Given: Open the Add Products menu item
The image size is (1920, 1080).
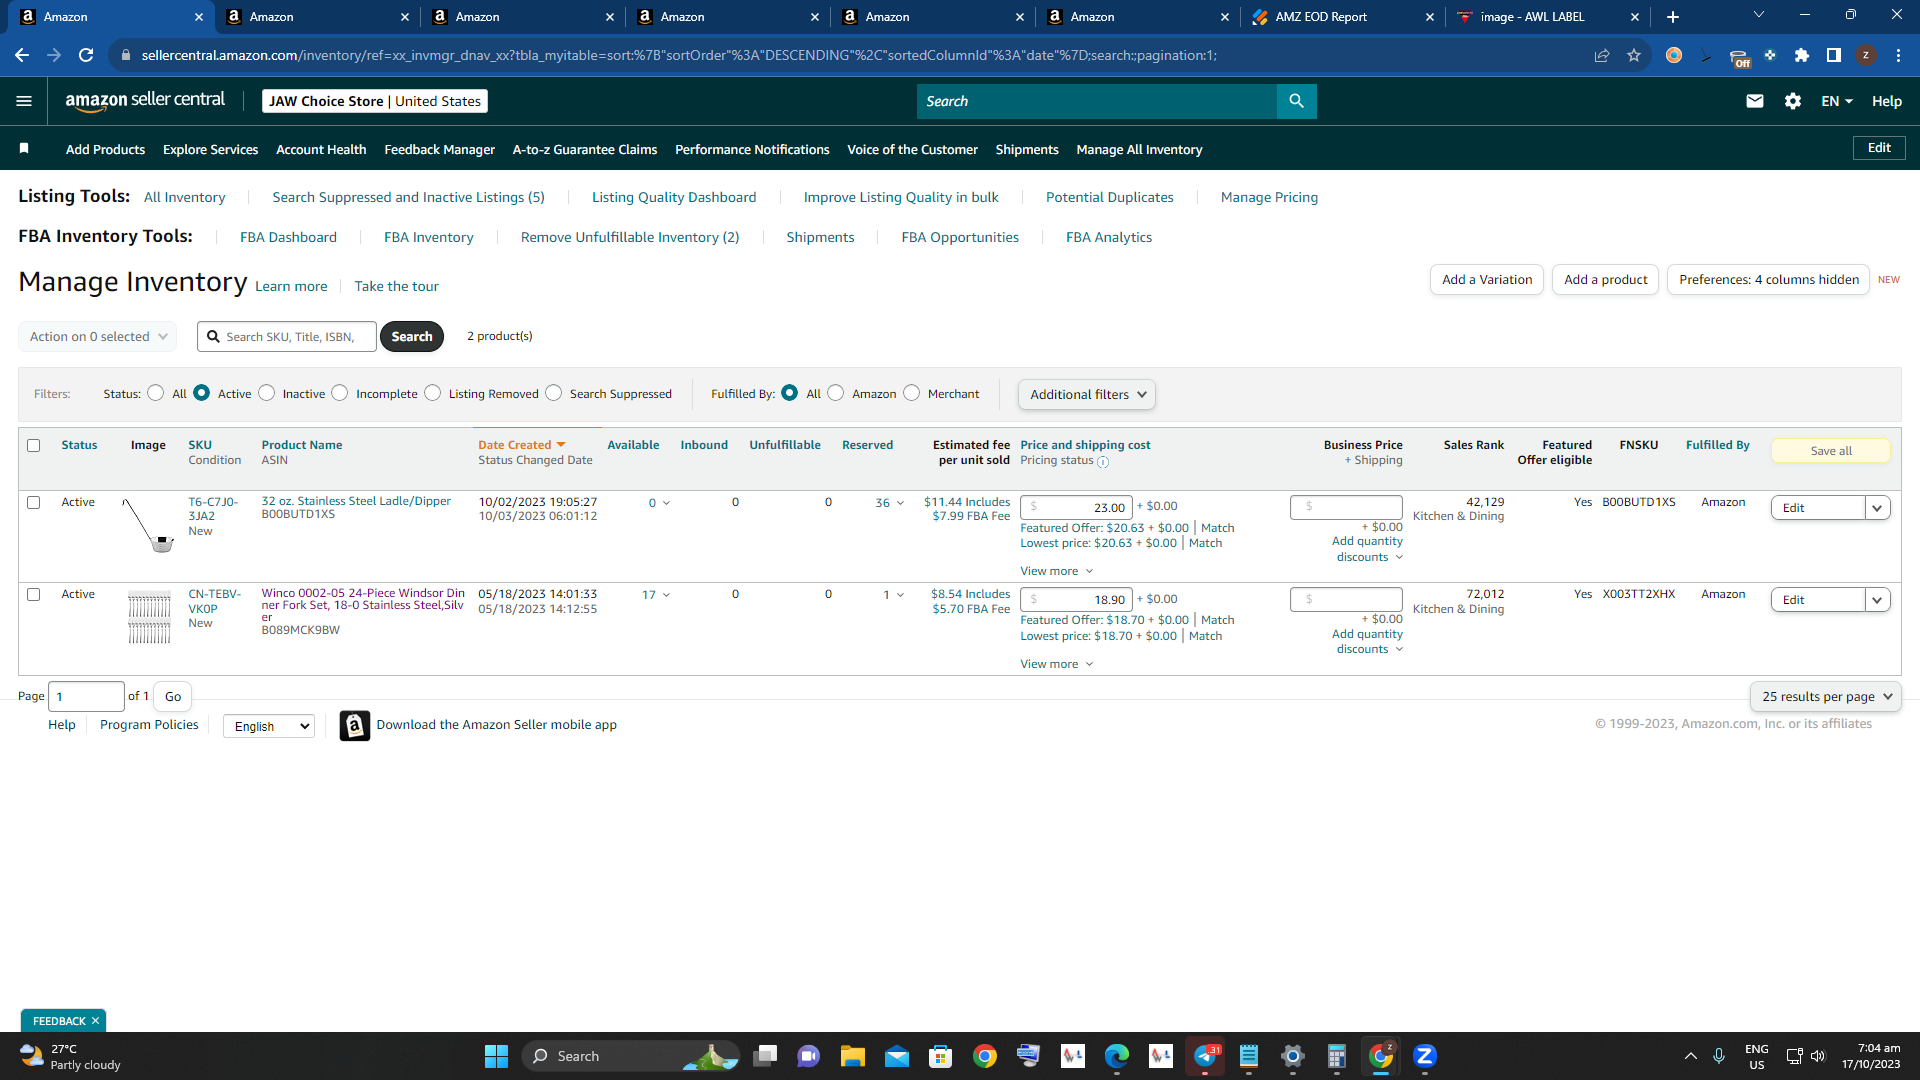Looking at the screenshot, I should [105, 149].
